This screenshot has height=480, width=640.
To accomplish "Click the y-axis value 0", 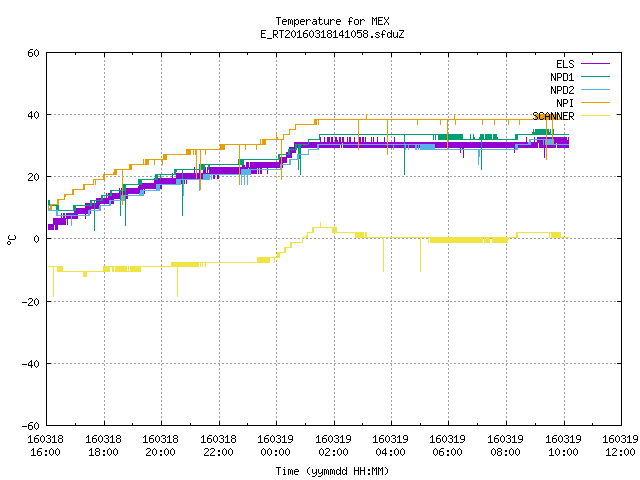I will coord(37,239).
